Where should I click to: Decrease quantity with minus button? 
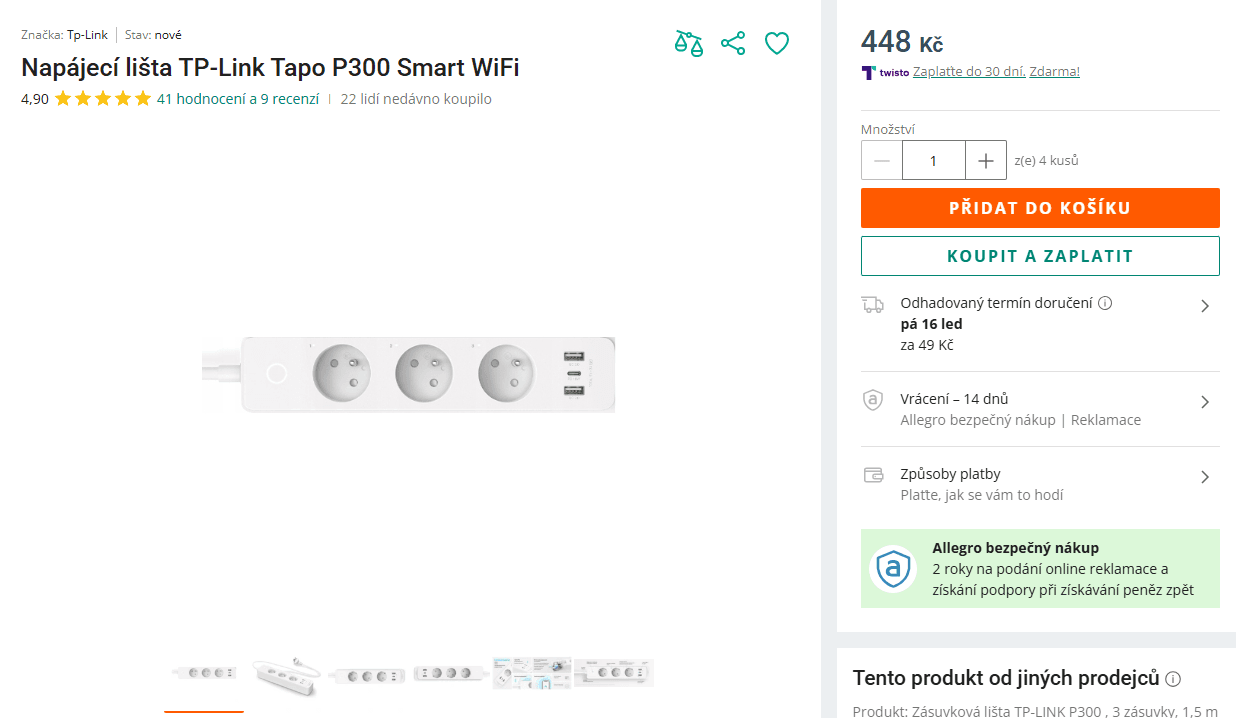click(x=881, y=160)
